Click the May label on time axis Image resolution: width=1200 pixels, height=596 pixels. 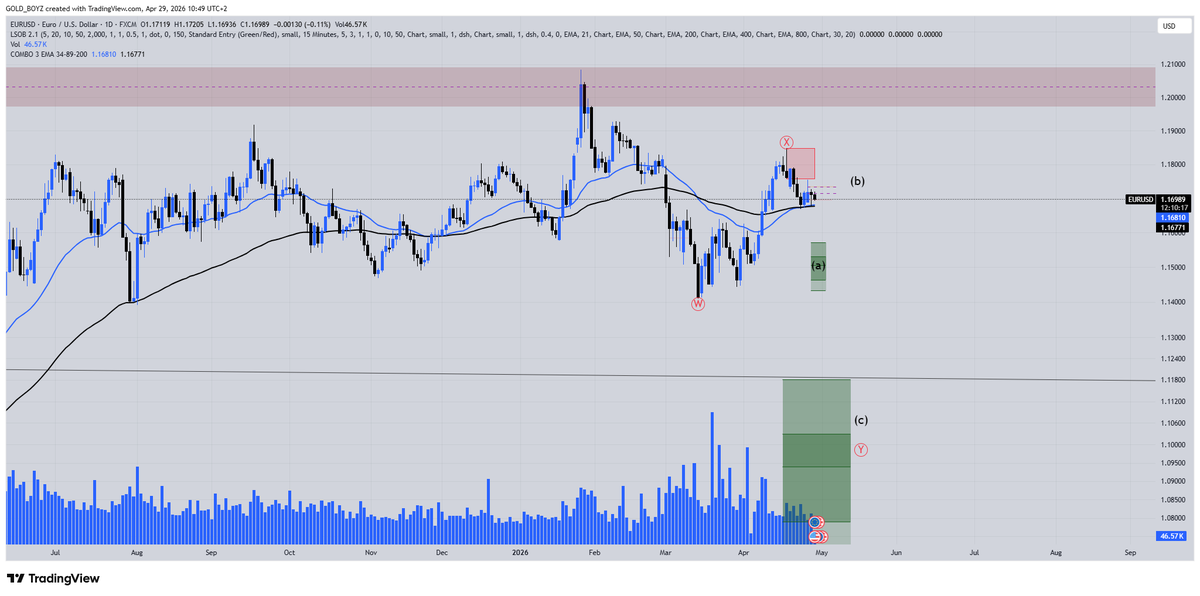(821, 552)
